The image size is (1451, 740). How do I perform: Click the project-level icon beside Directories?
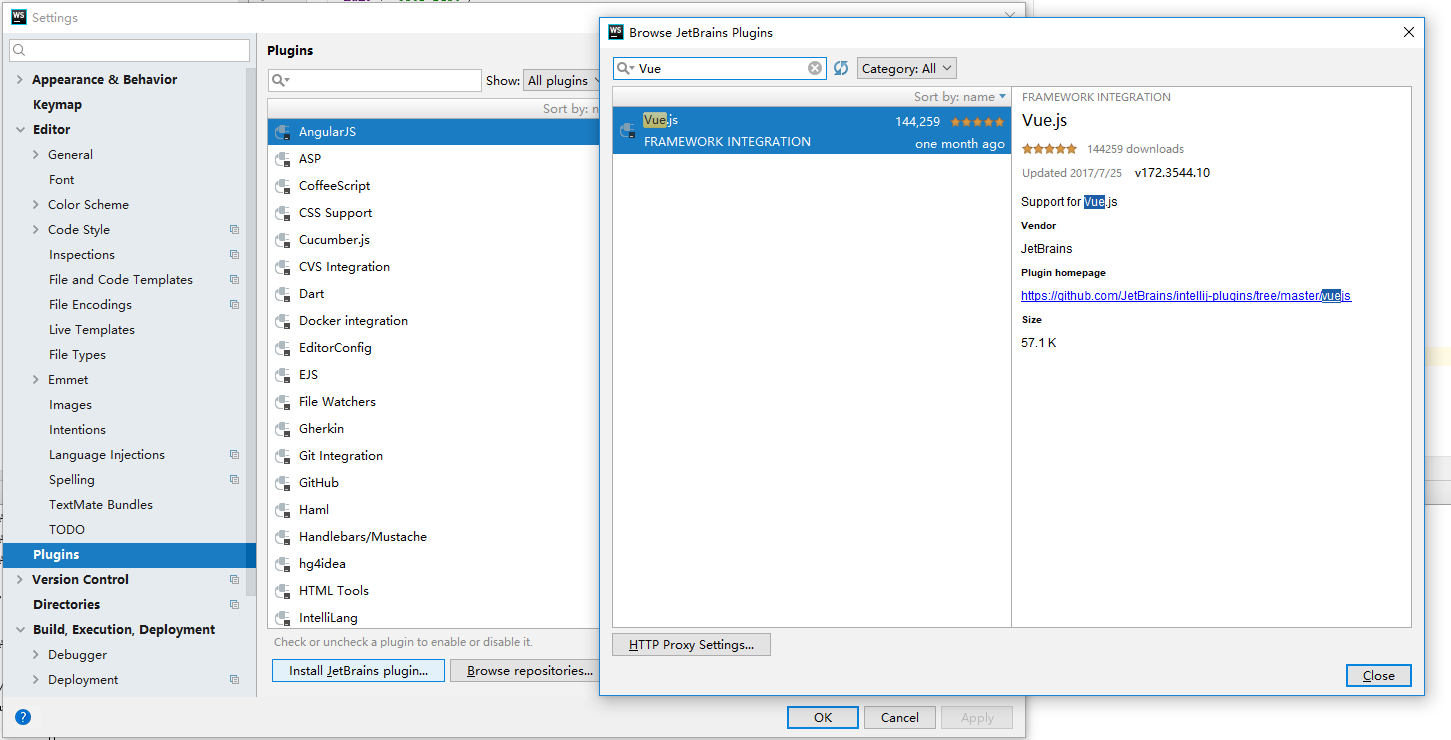point(234,605)
